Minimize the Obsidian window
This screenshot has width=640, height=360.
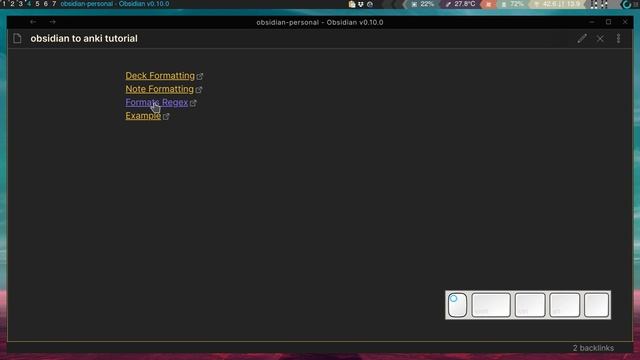(x=592, y=22)
